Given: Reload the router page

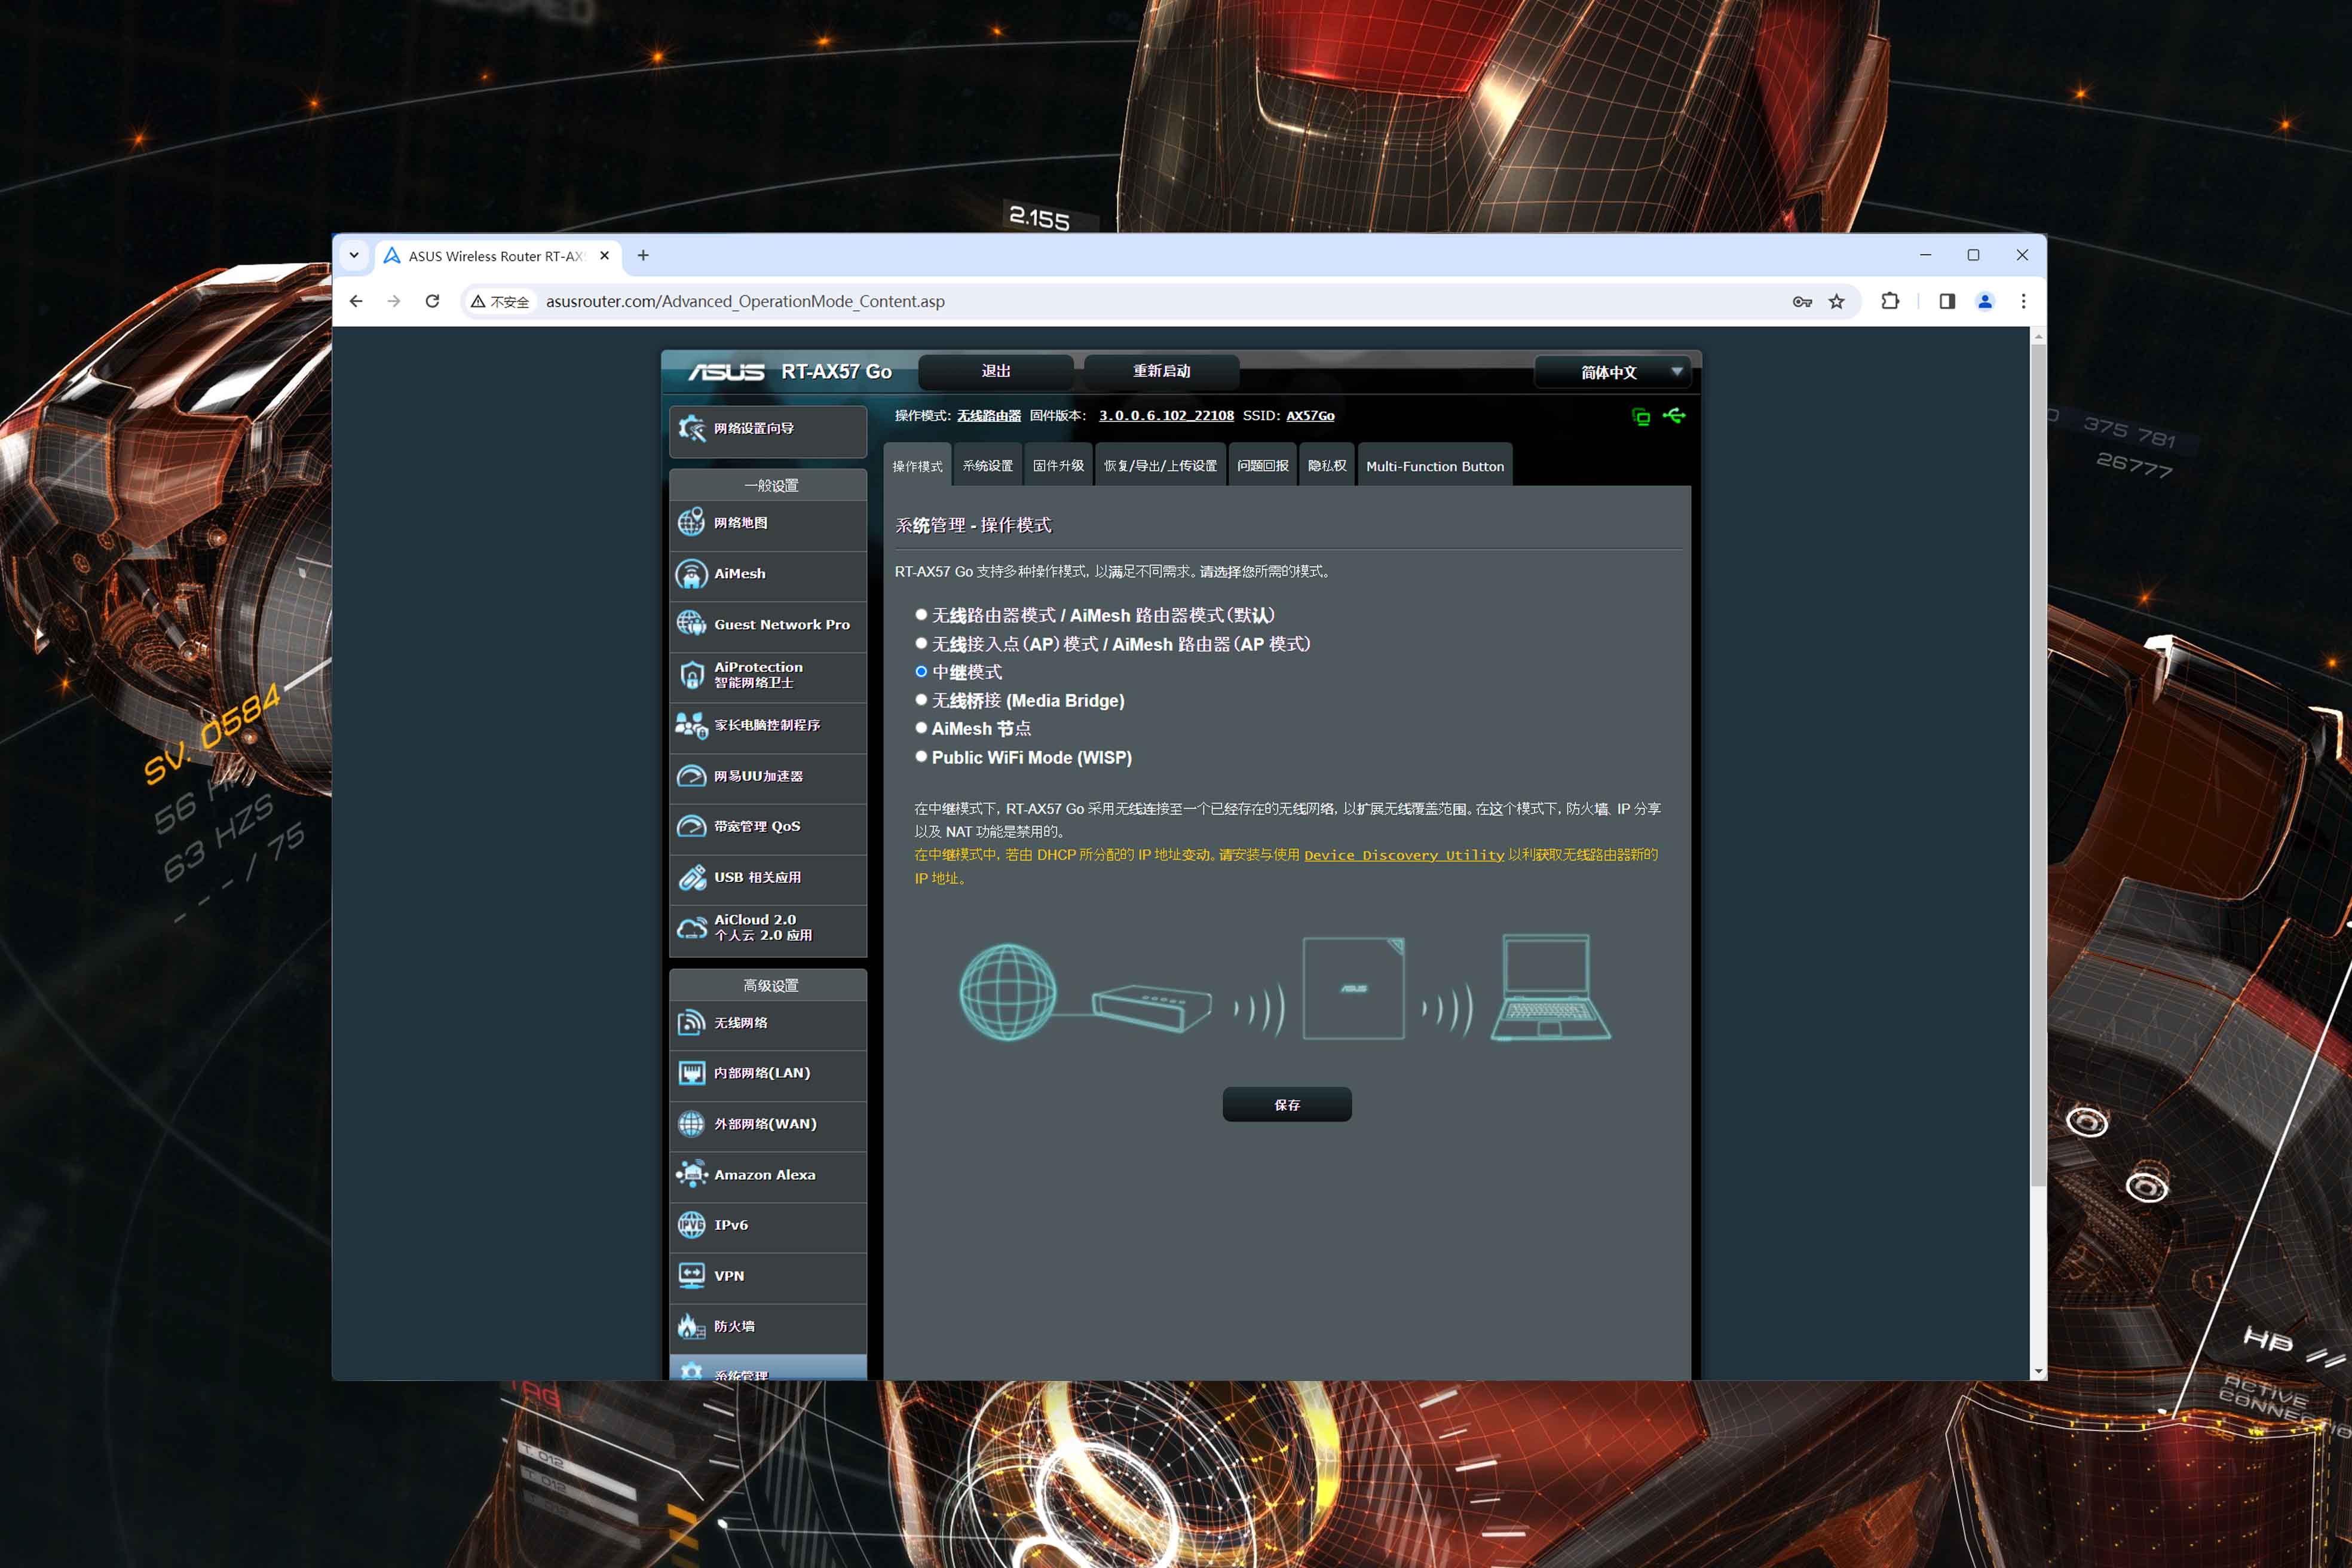Looking at the screenshot, I should [x=432, y=301].
